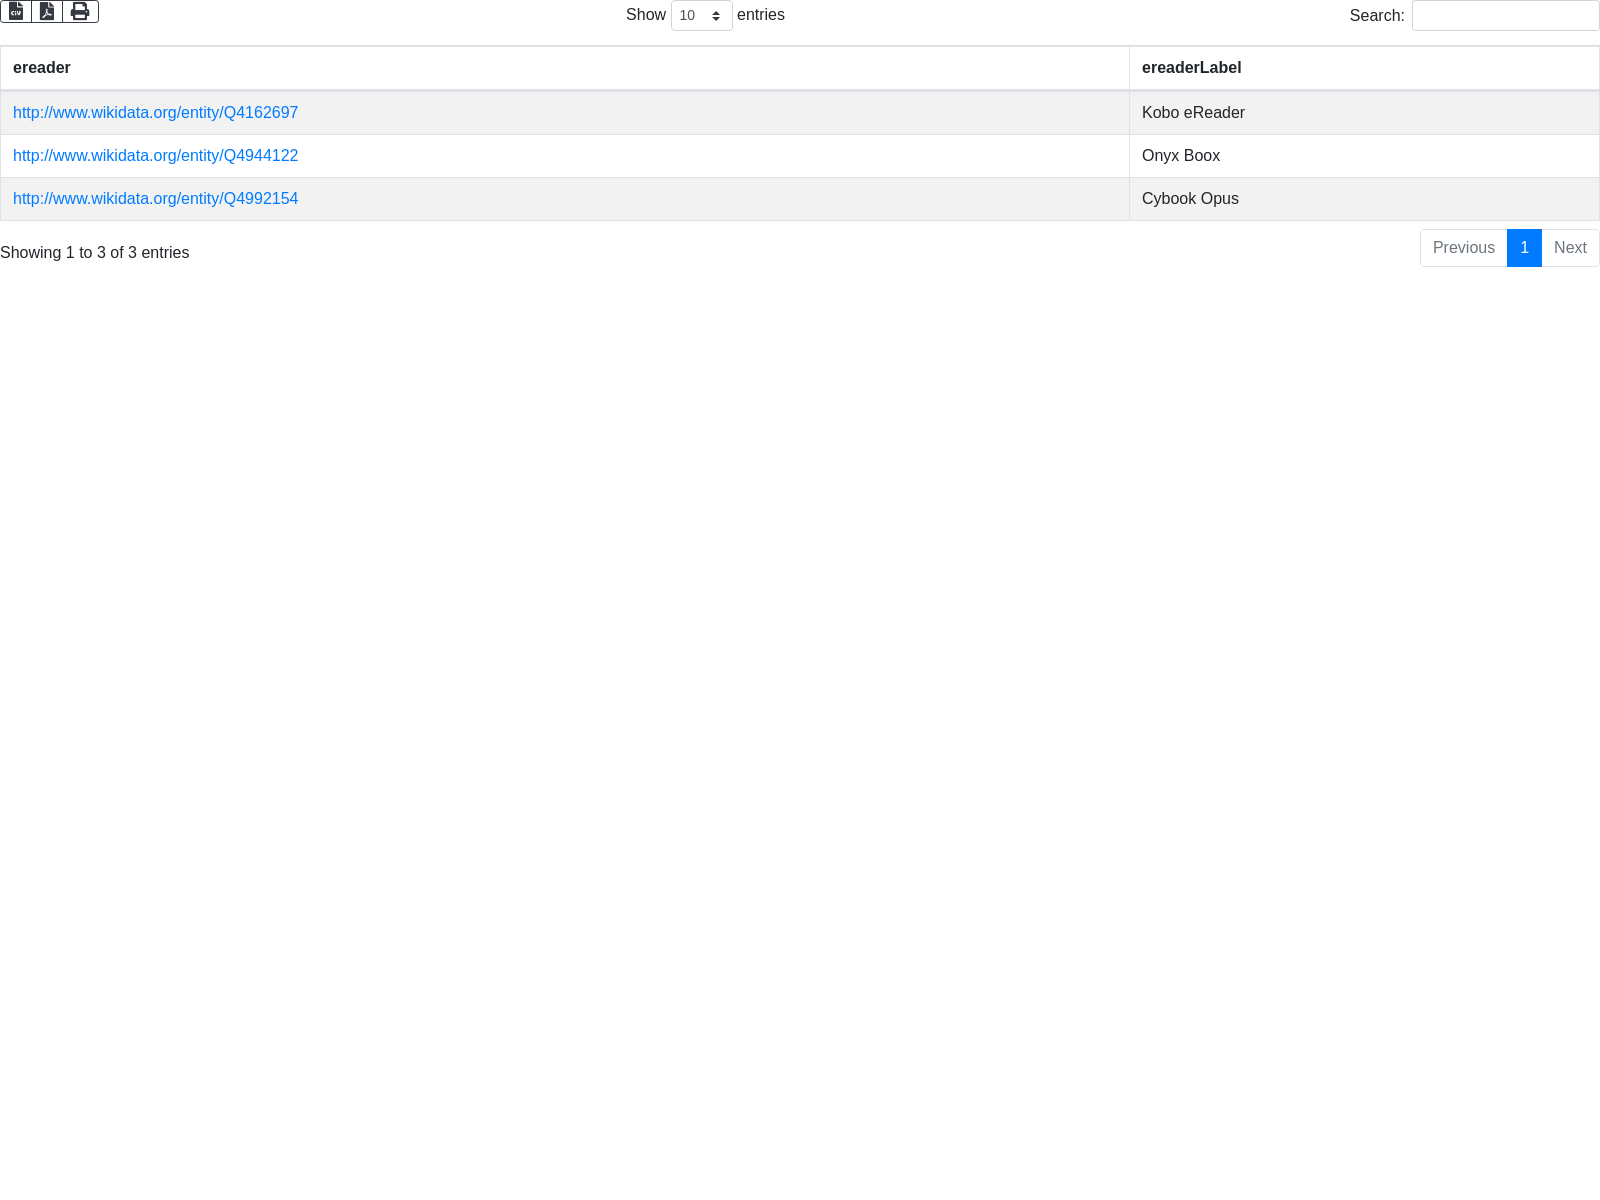Go to Next page
Viewport: 1600px width, 1200px height.
coord(1570,248)
